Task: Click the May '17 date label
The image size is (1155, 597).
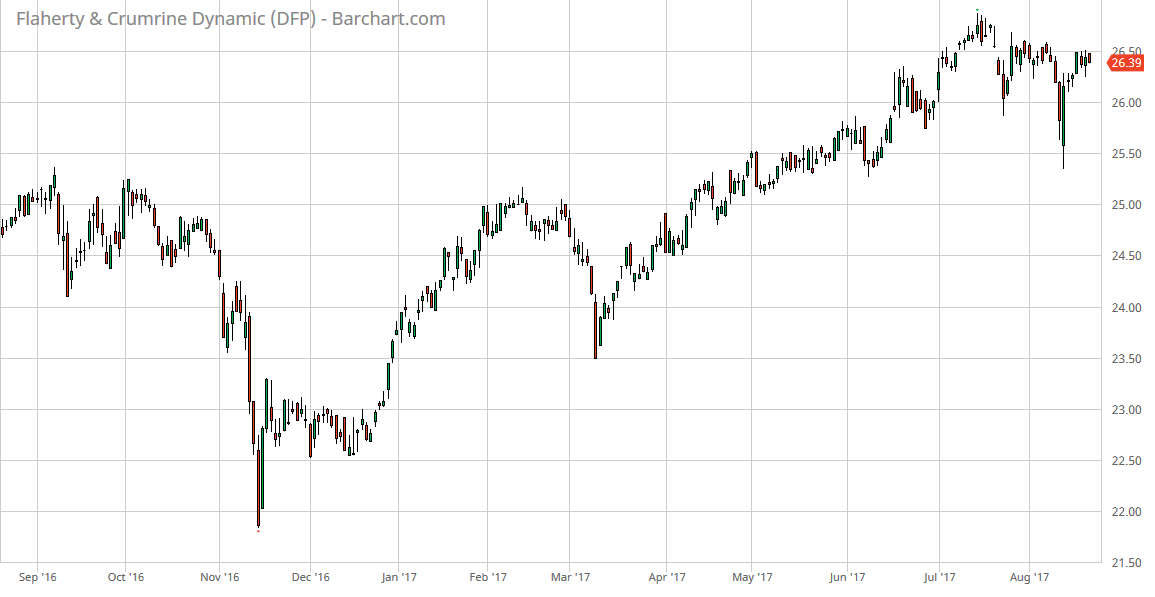Action: tap(753, 577)
